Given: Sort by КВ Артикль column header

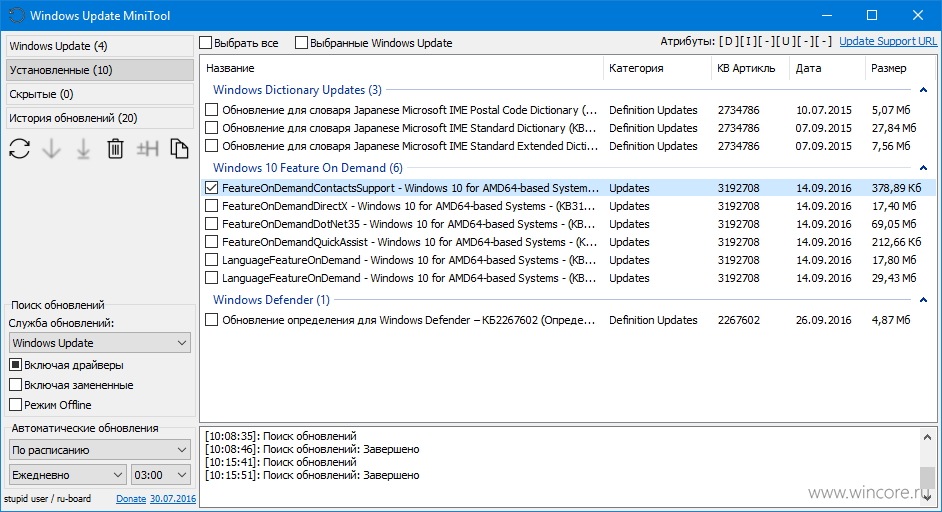Looking at the screenshot, I should (x=750, y=69).
